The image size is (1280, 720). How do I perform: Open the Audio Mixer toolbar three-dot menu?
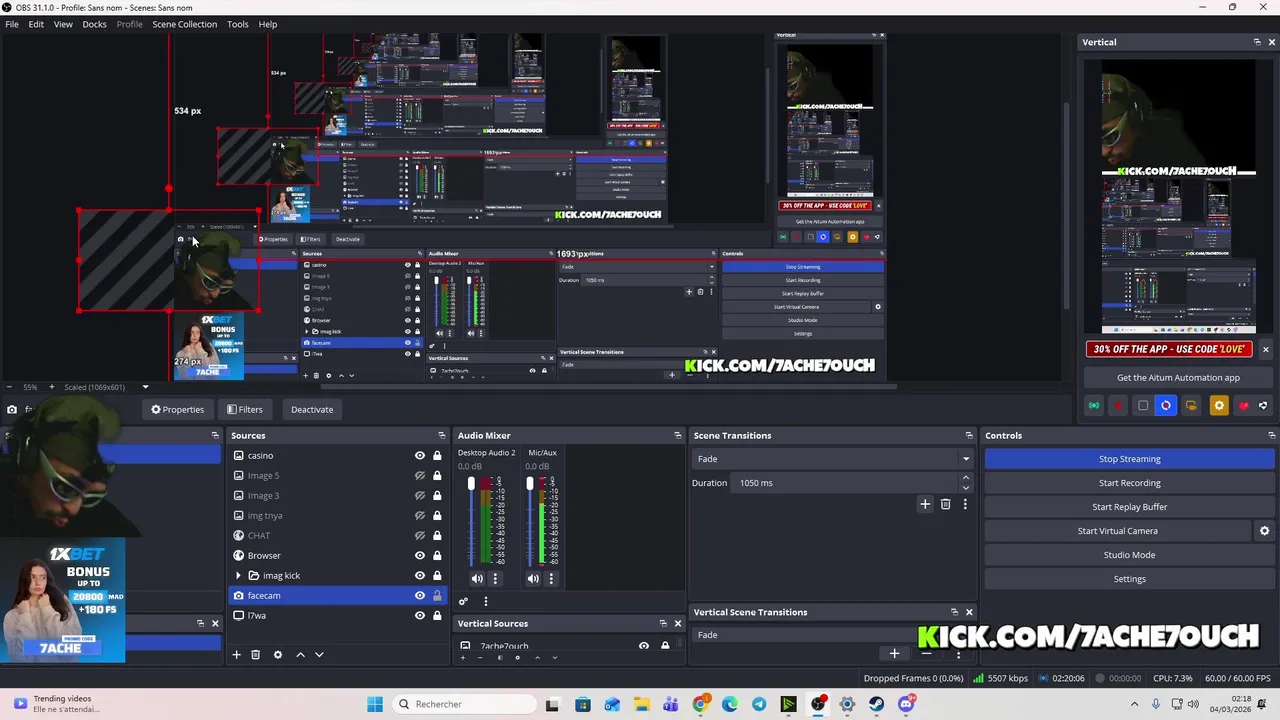486,601
